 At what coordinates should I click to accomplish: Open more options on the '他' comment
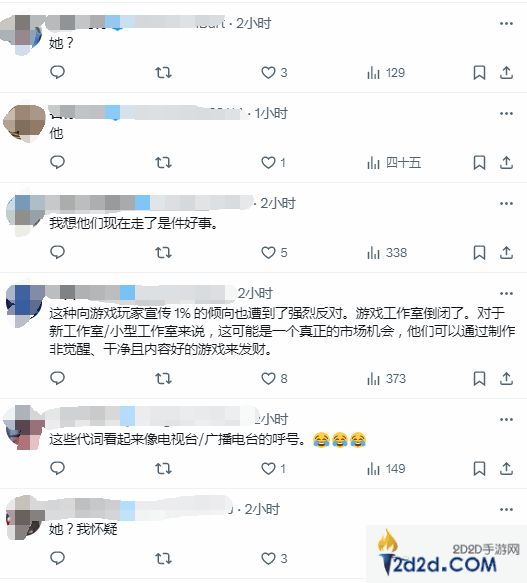pos(506,113)
